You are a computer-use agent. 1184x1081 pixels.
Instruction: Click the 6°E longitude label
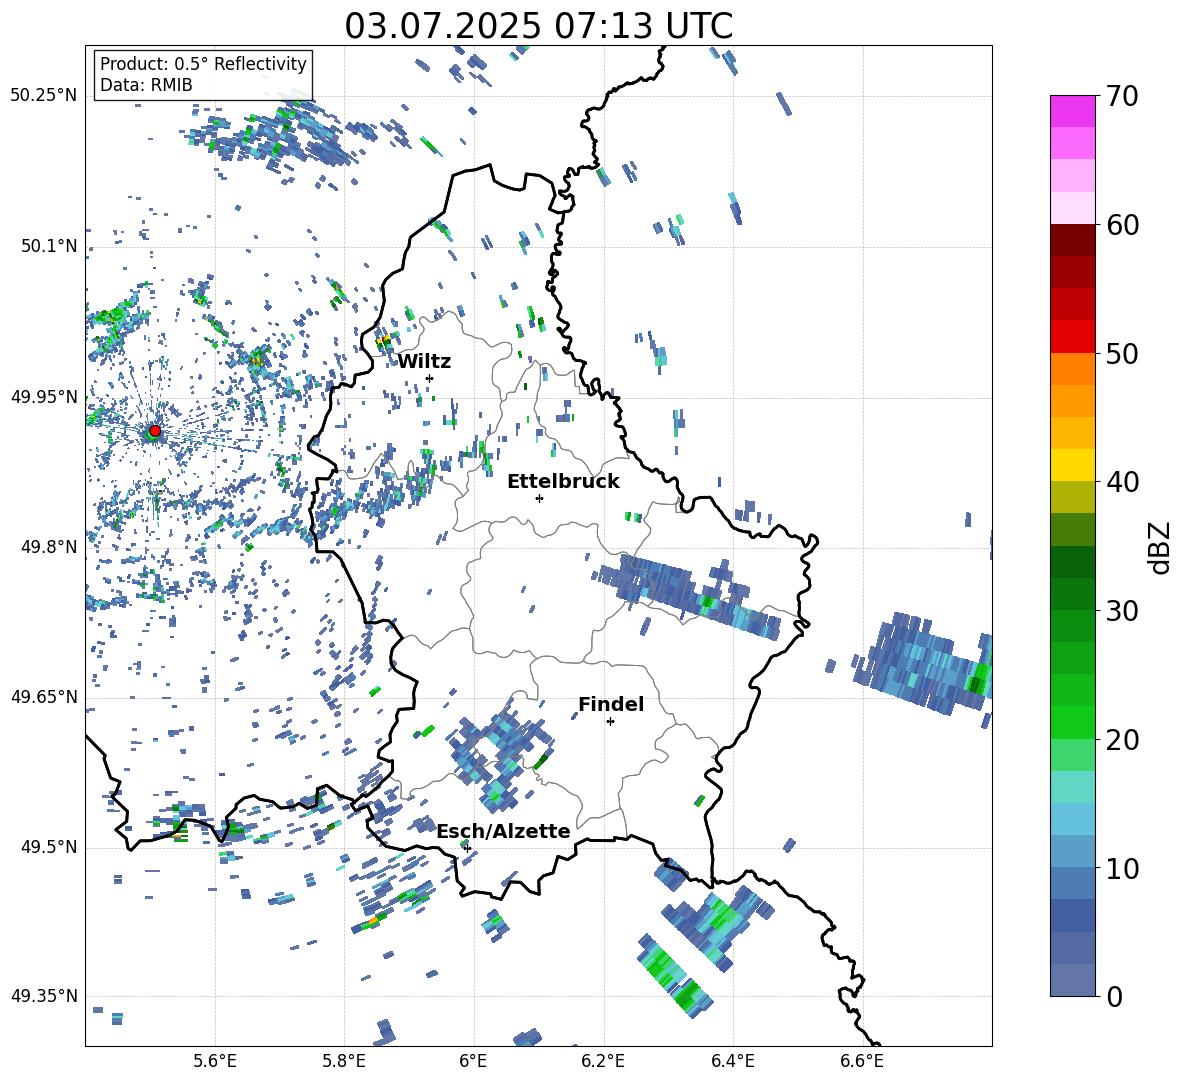tap(473, 1062)
